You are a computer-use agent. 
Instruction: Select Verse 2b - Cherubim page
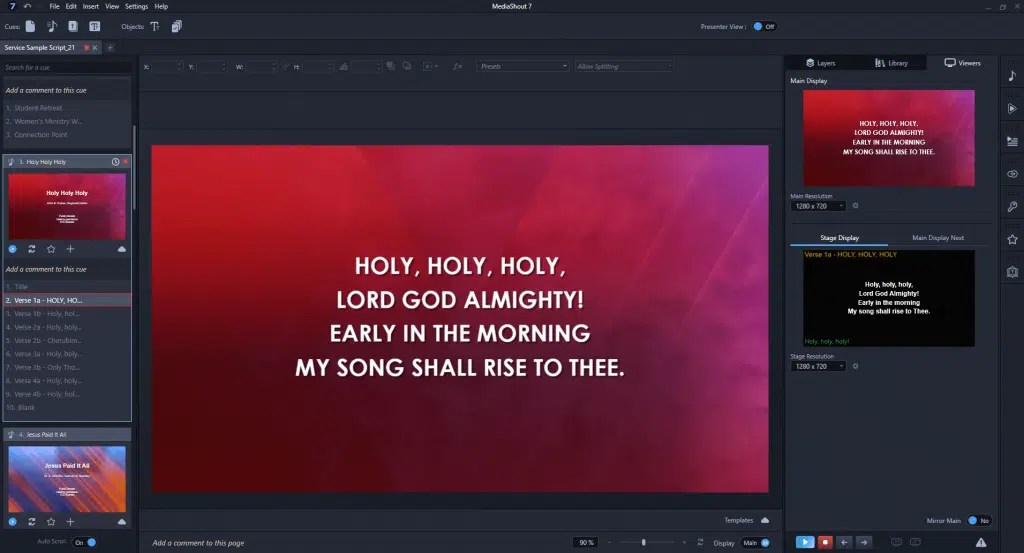tap(67, 340)
